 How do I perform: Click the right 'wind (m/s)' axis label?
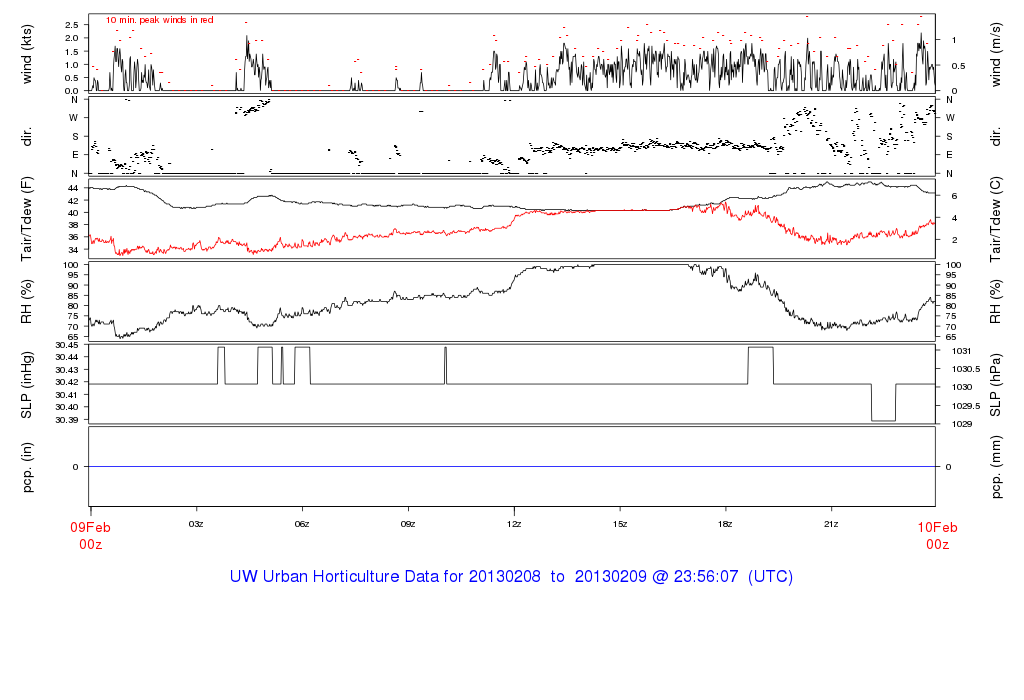tap(995, 54)
